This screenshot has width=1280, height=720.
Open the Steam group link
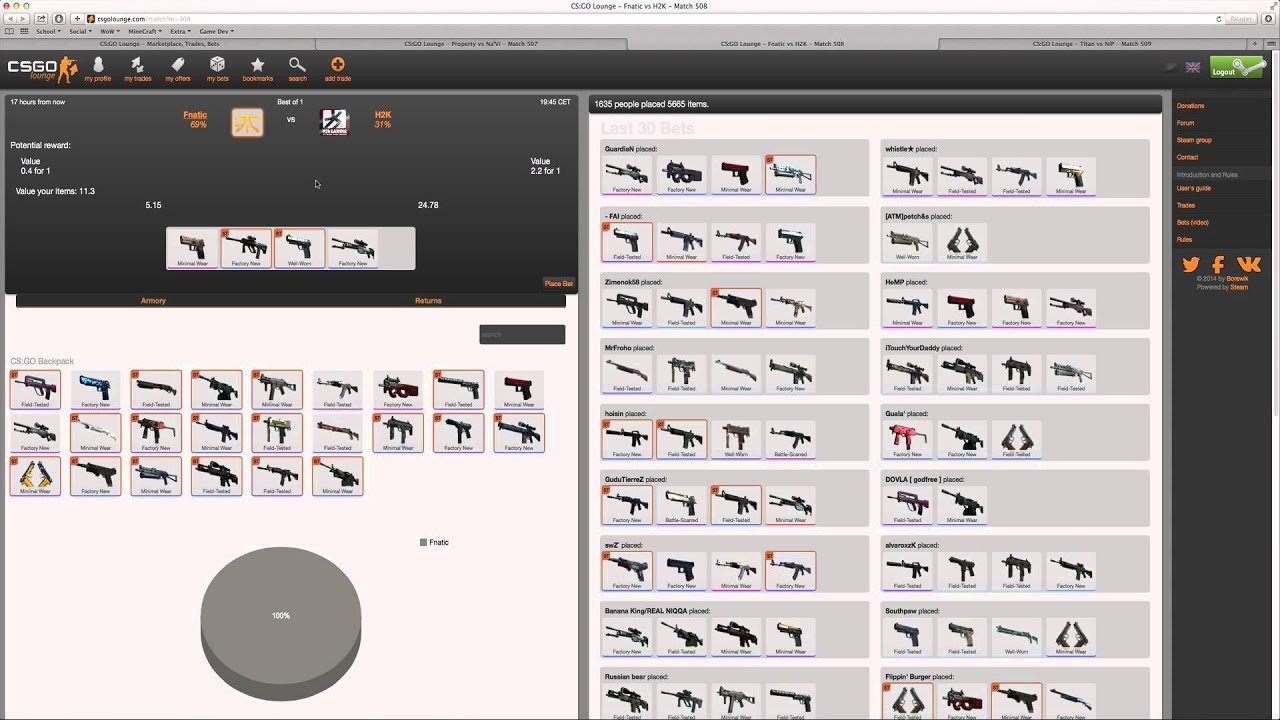pos(1194,140)
